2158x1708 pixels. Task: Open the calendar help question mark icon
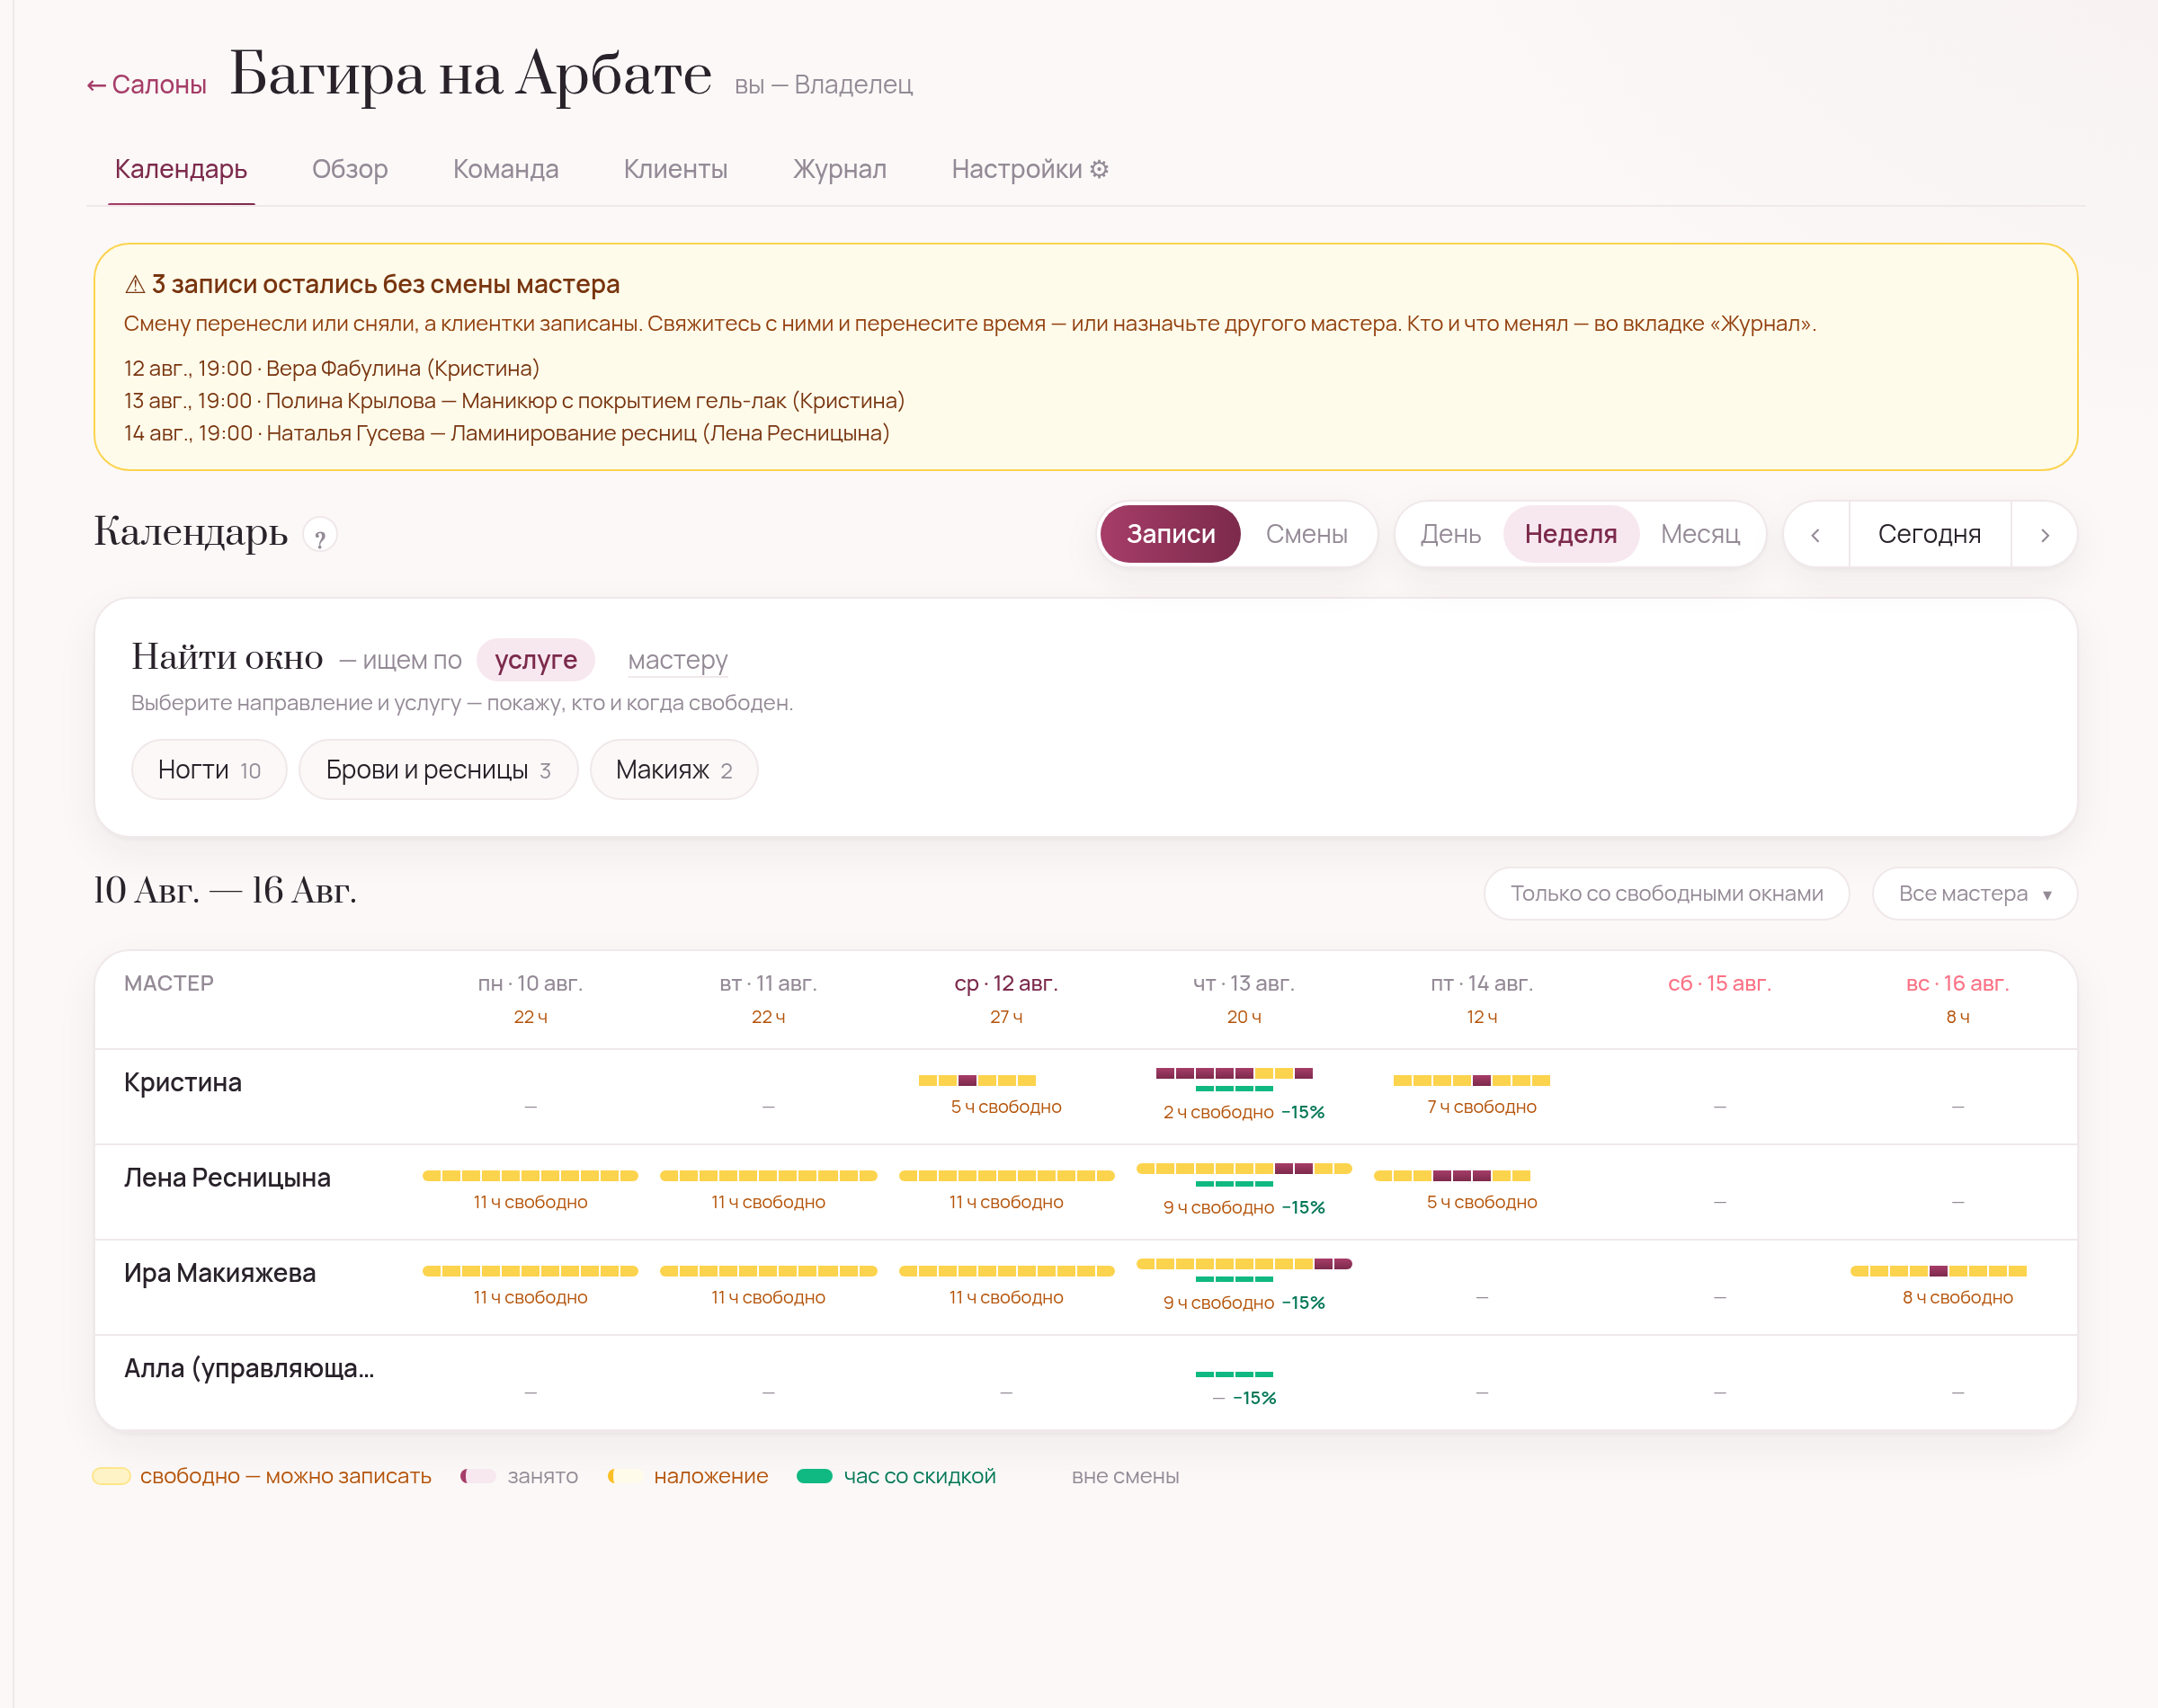(x=320, y=537)
